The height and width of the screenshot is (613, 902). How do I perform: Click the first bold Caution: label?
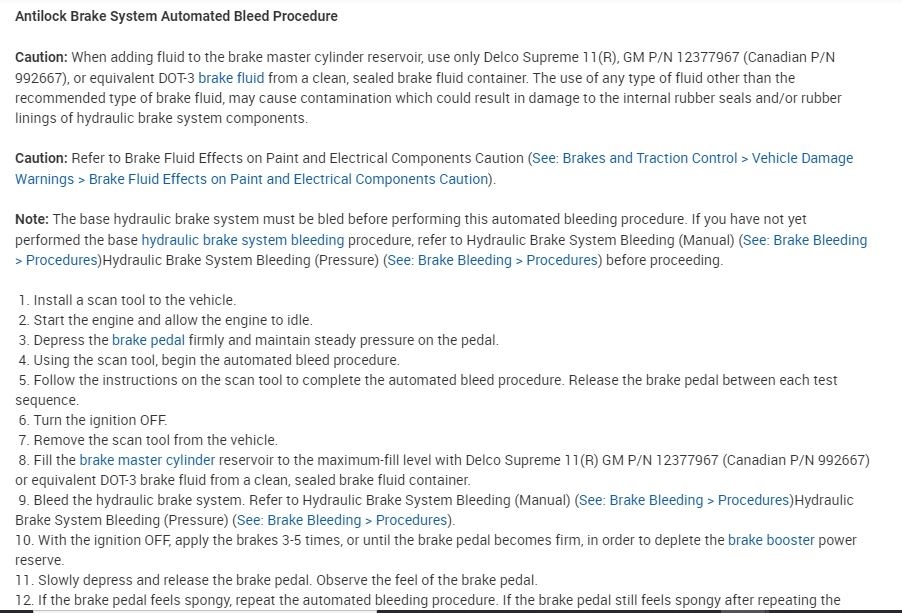point(41,58)
